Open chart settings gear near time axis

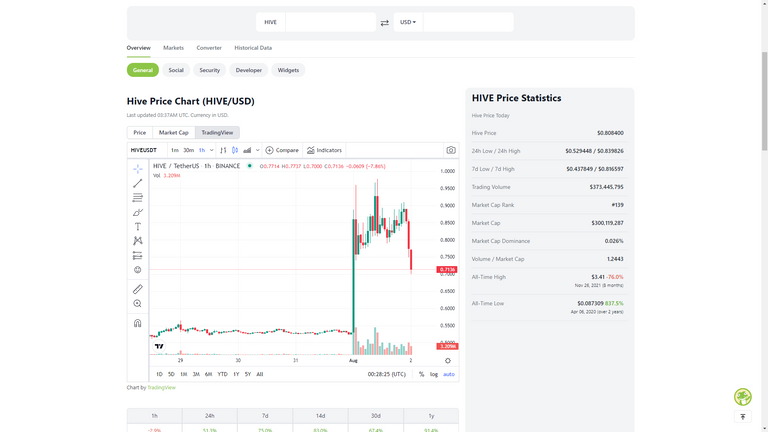448,360
